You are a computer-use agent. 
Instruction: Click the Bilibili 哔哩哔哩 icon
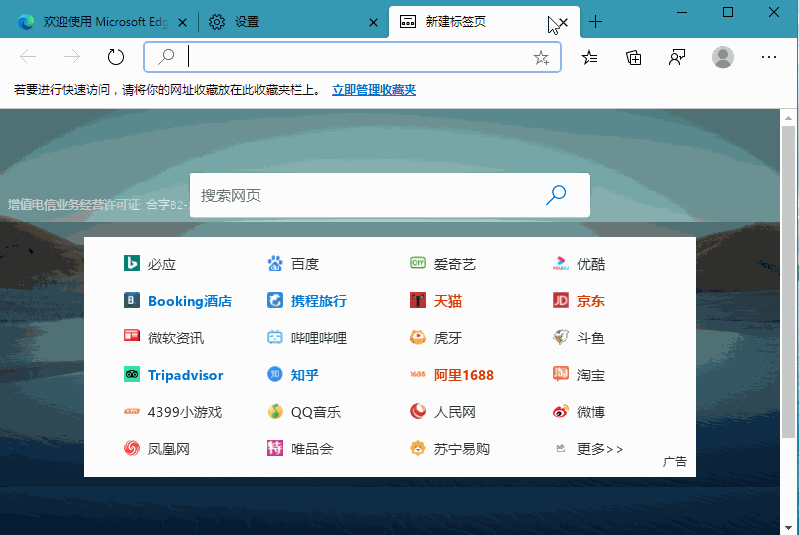[275, 337]
